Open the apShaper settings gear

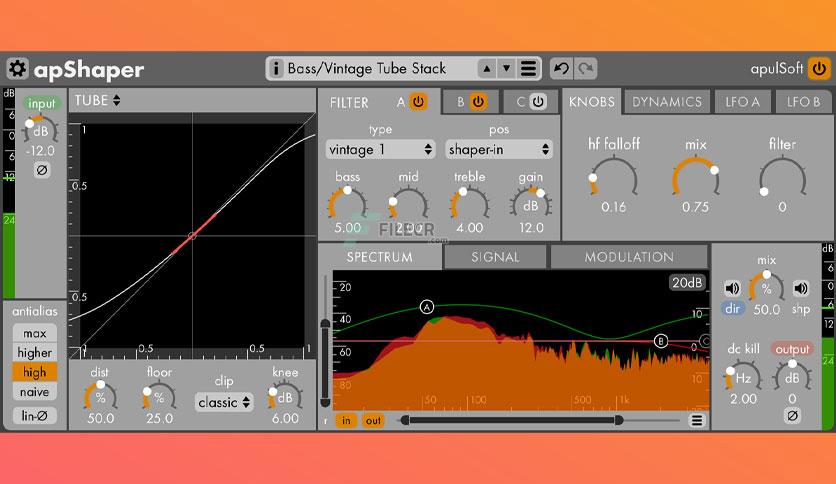[x=17, y=69]
